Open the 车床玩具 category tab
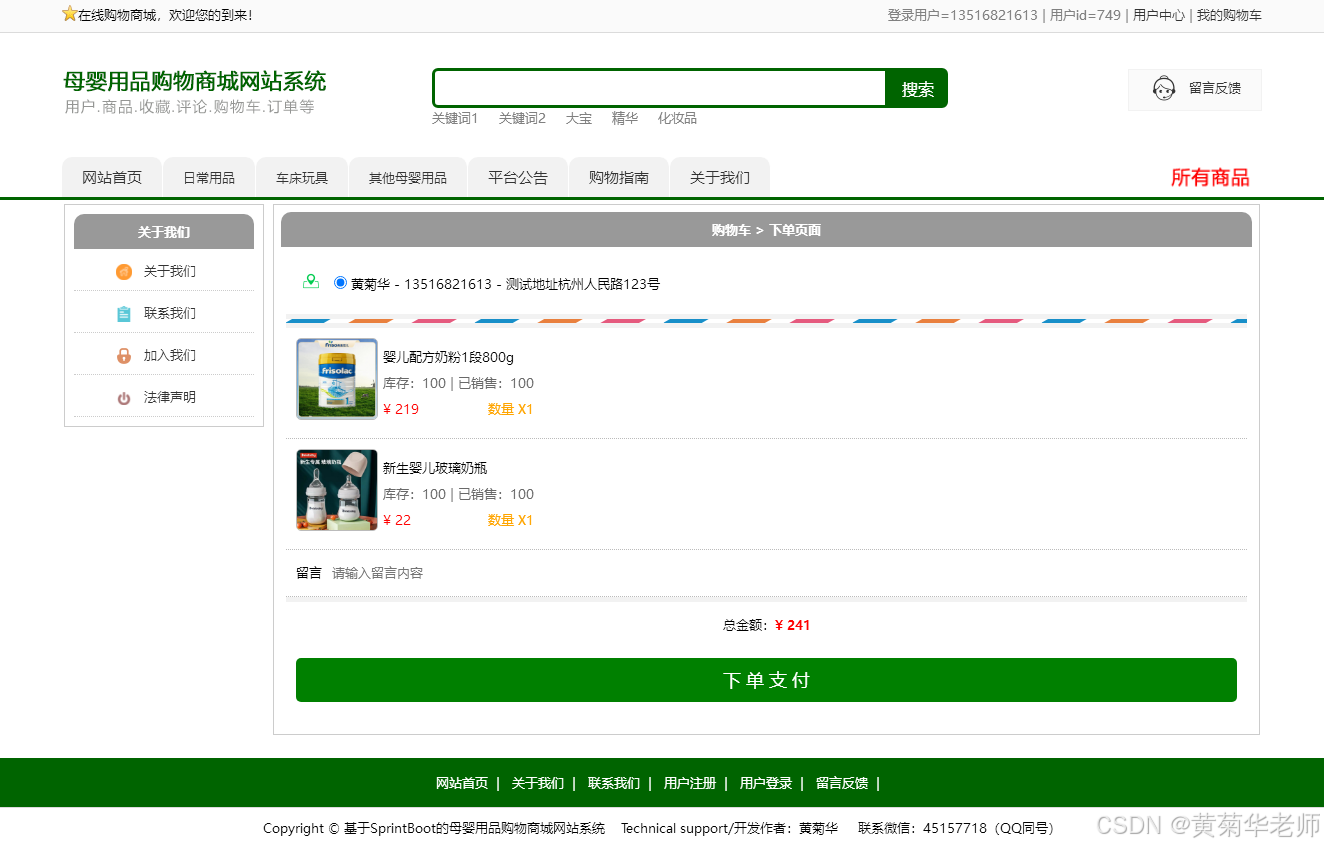This screenshot has width=1324, height=847. [302, 178]
